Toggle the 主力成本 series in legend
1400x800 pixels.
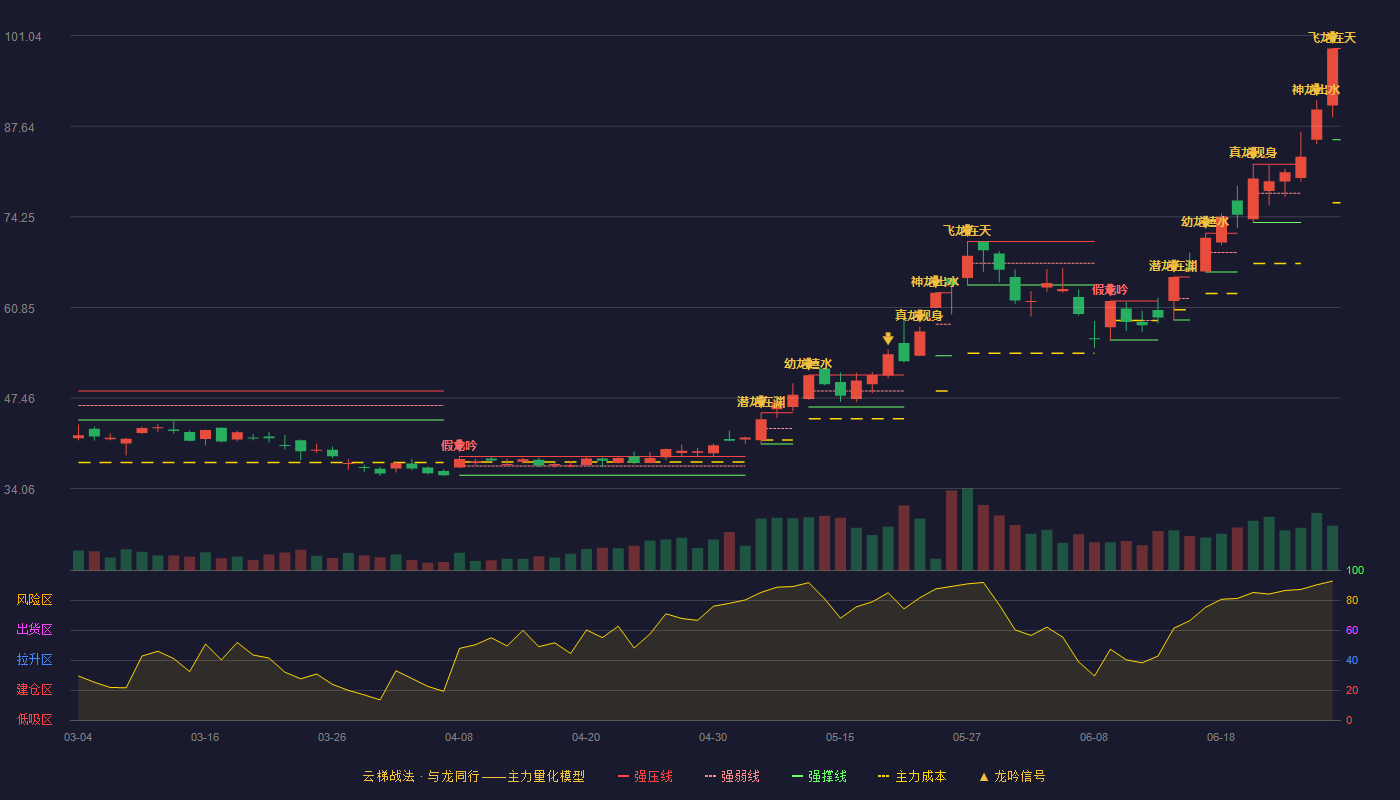(920, 776)
